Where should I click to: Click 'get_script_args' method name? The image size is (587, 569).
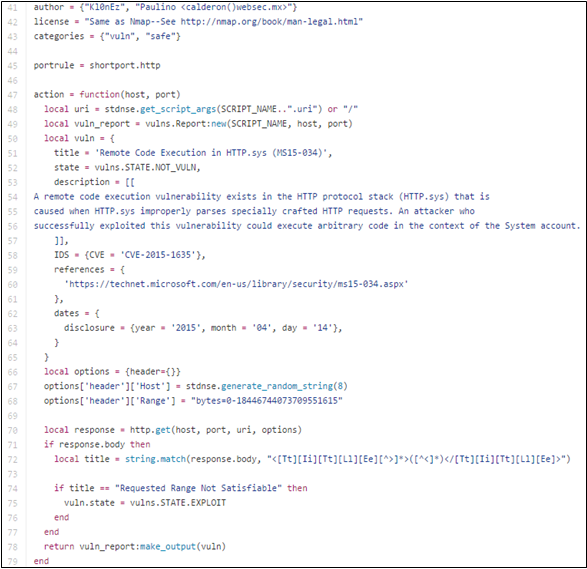[178, 109]
